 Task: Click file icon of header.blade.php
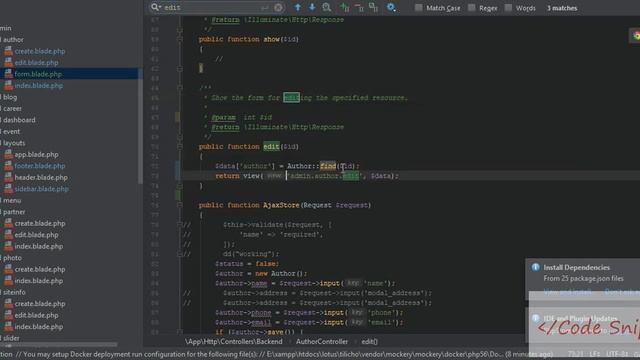click(8, 177)
